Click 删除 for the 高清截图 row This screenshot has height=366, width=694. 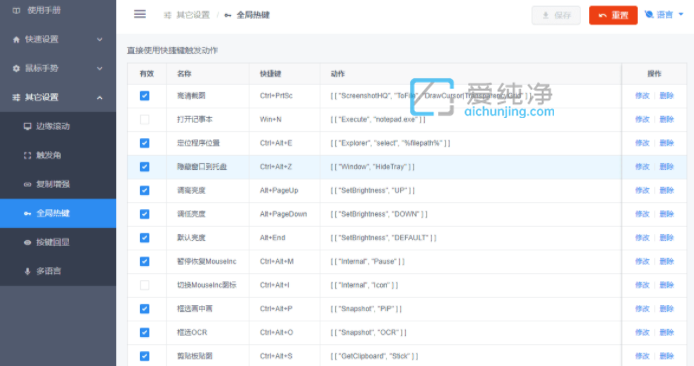click(667, 96)
